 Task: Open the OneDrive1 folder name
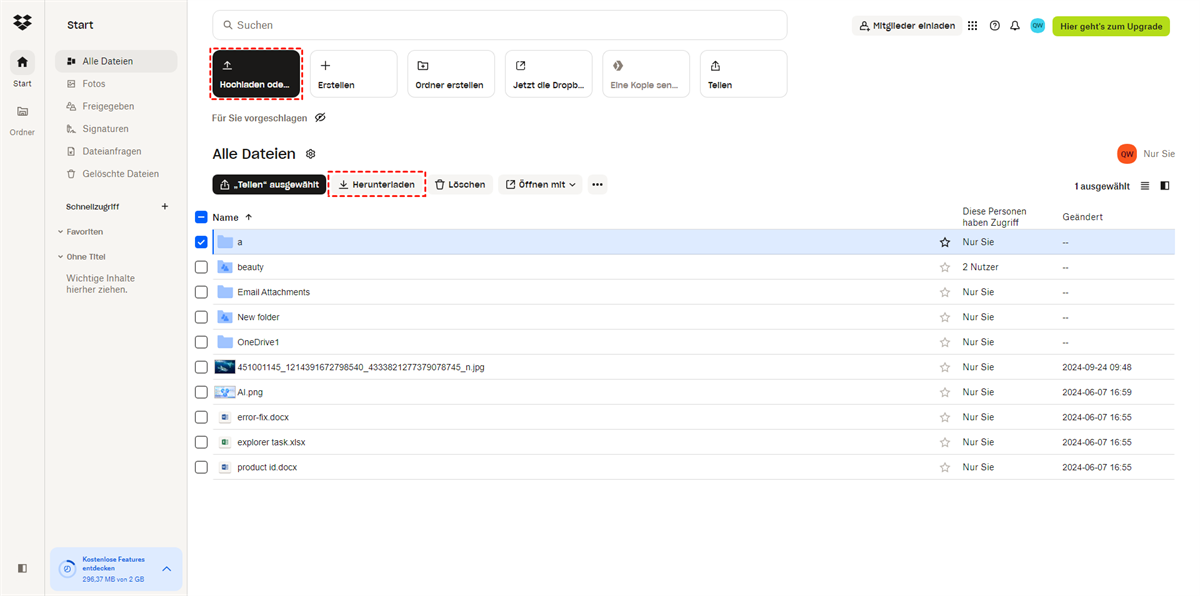coord(258,342)
